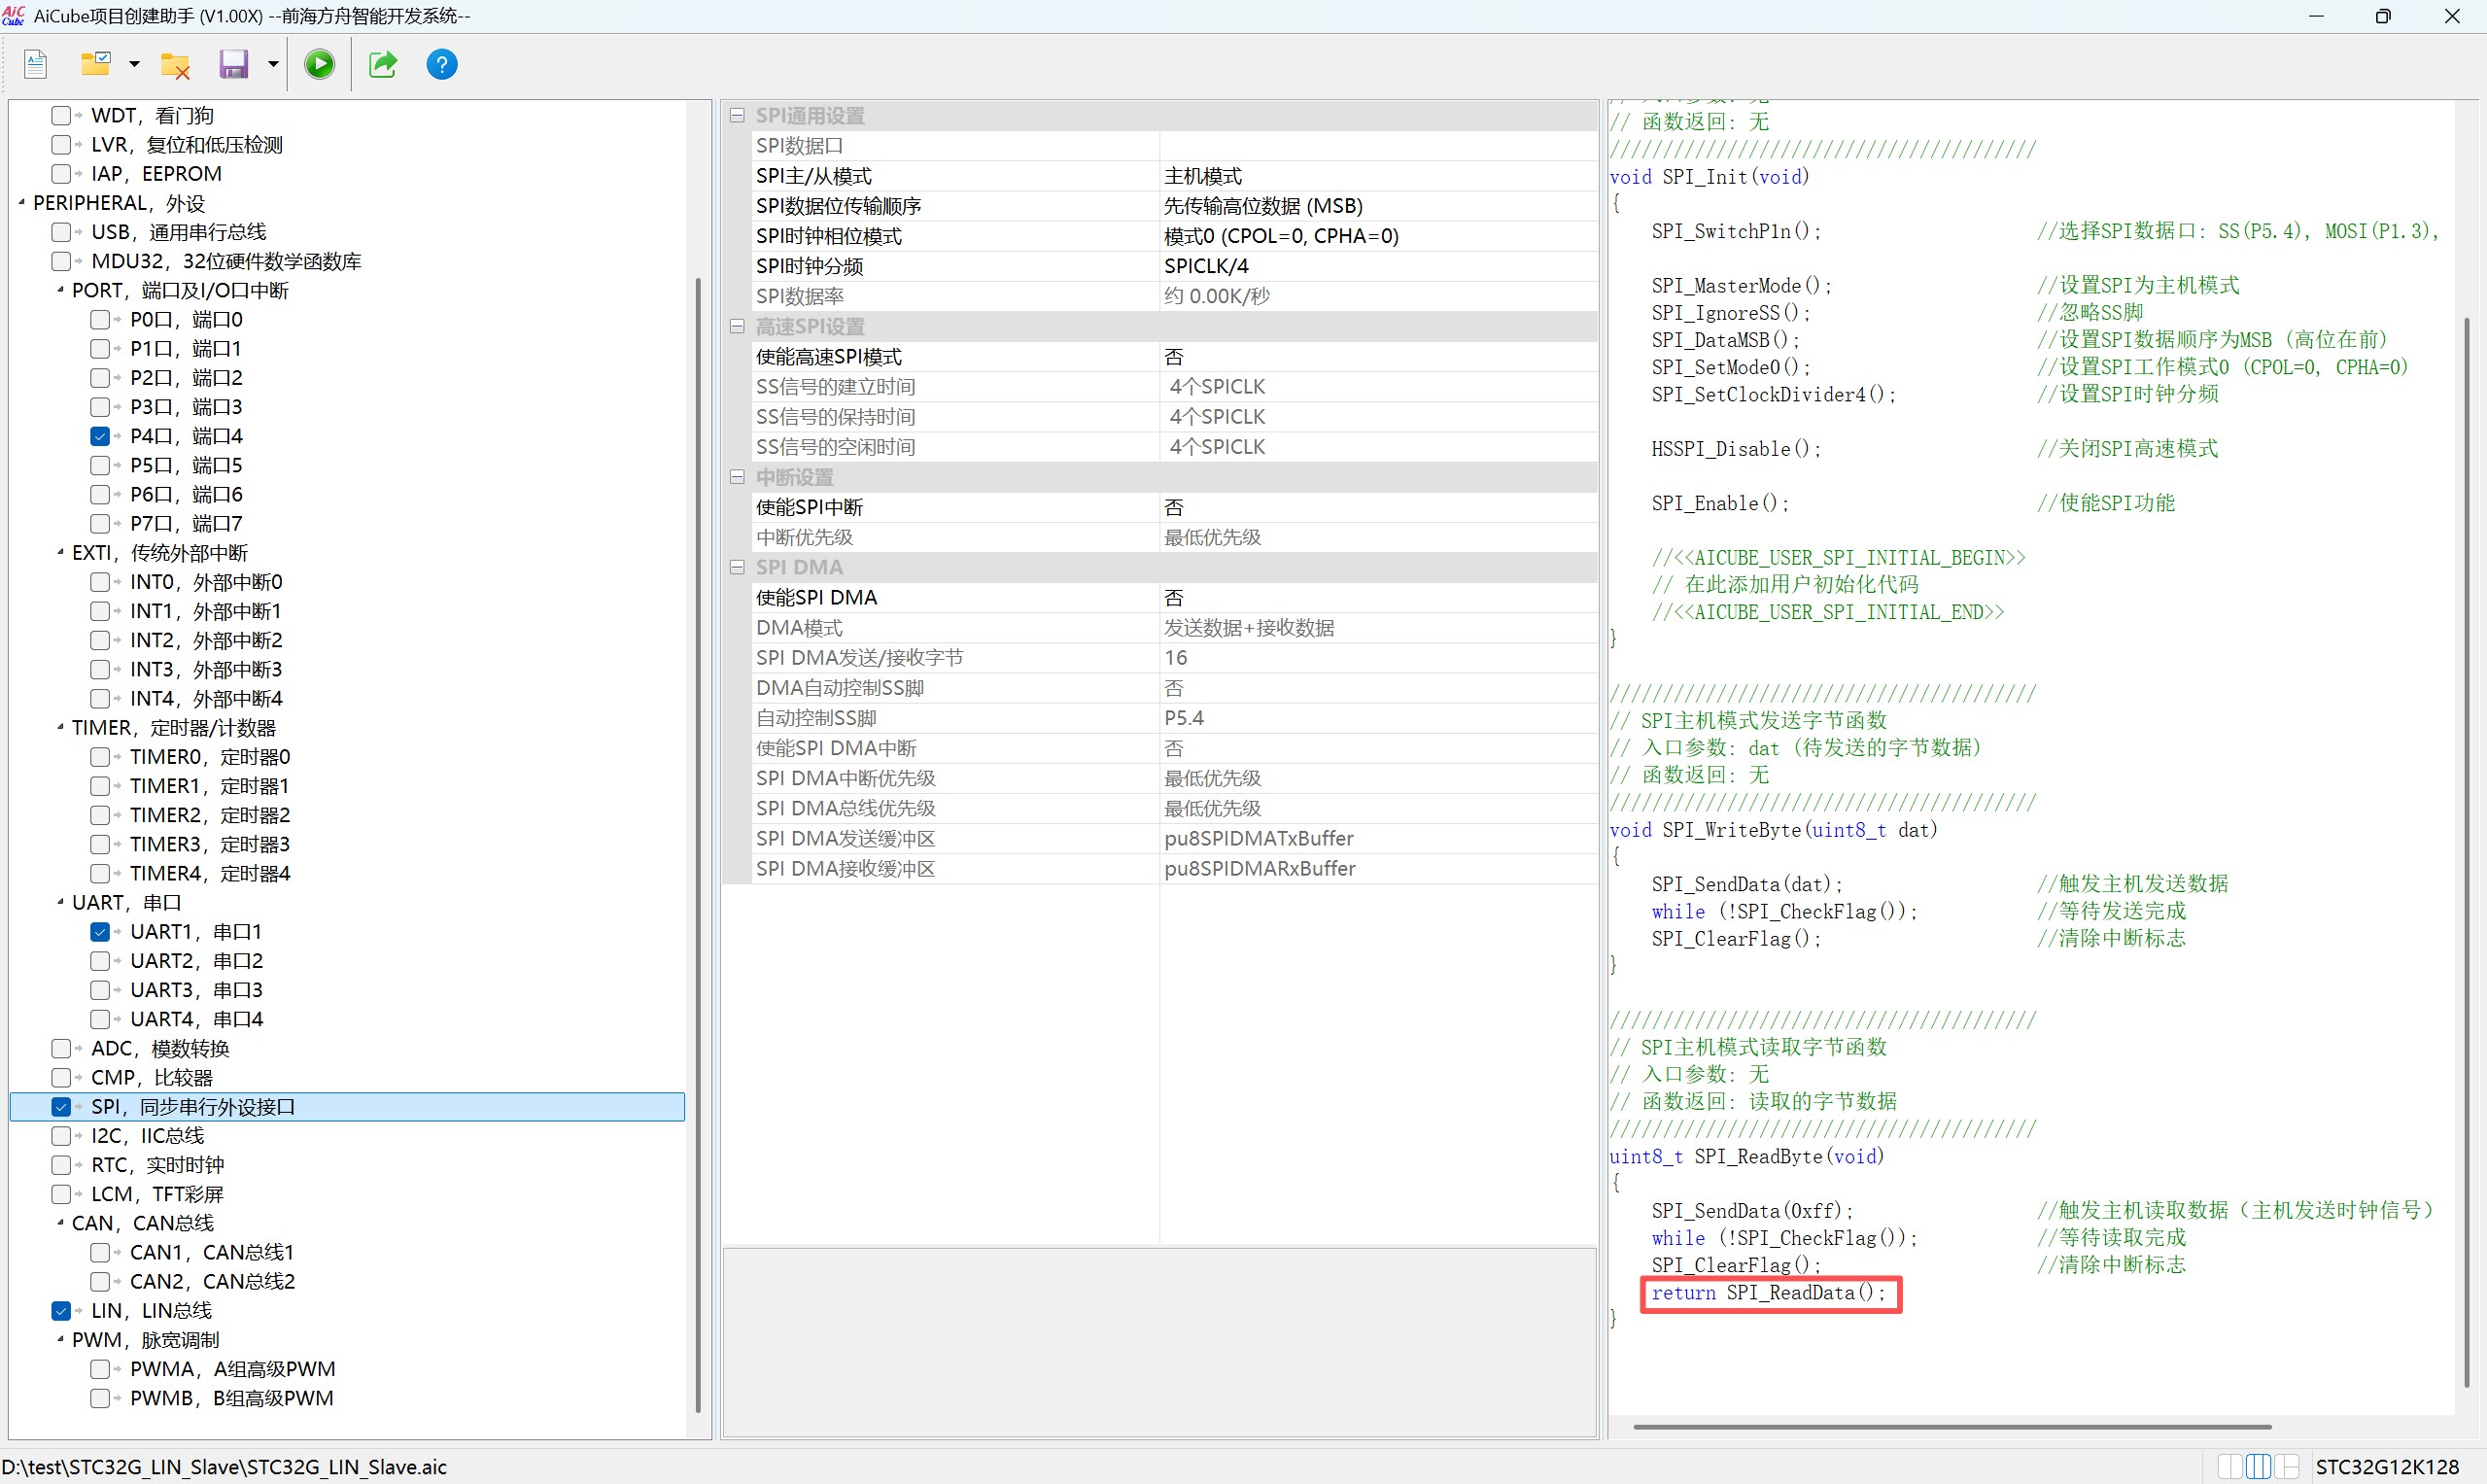Enable the ADC, 模数转换 checkbox

(x=61, y=1049)
